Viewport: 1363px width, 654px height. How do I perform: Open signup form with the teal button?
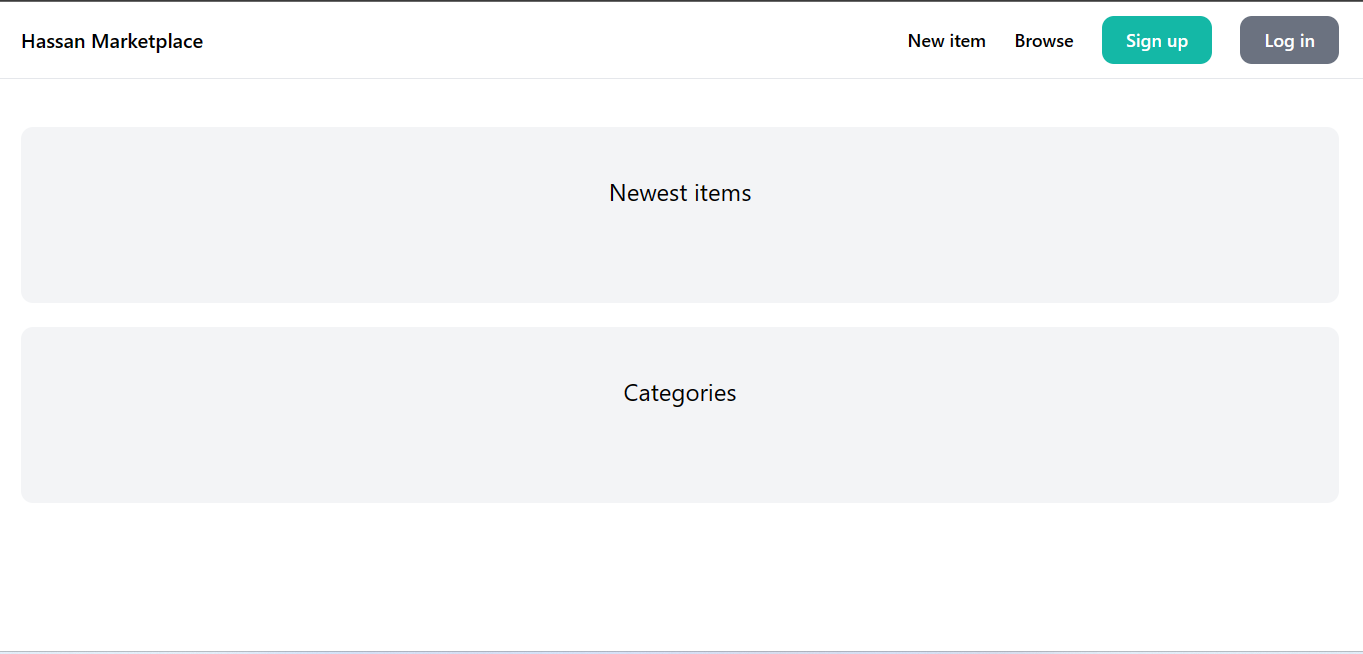(1156, 40)
